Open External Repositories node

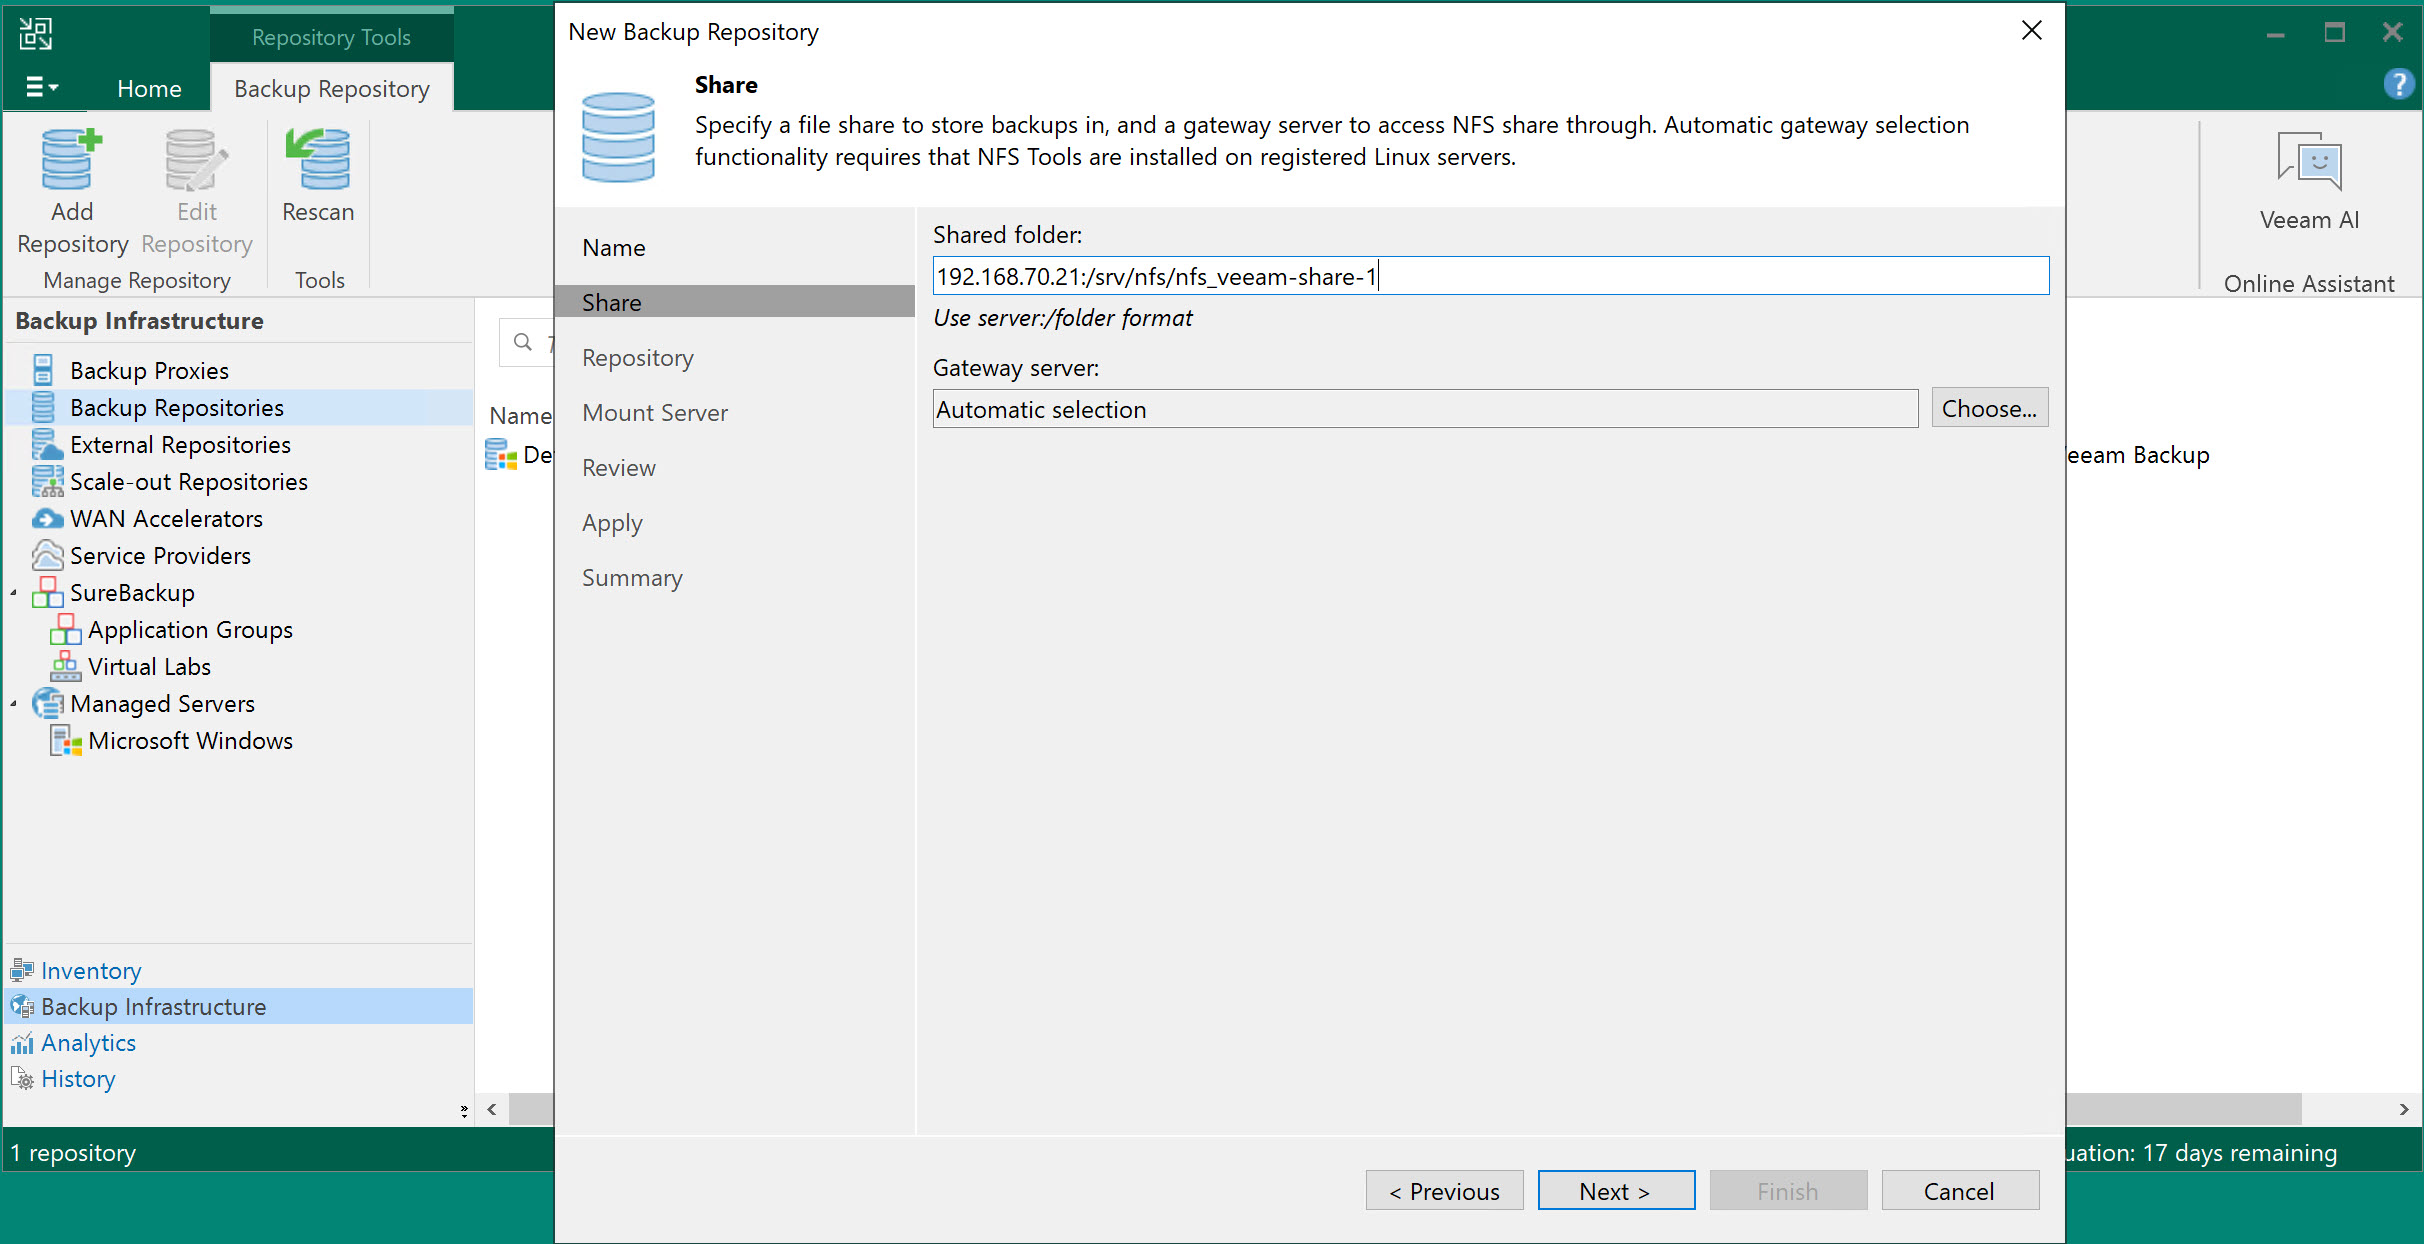180,445
